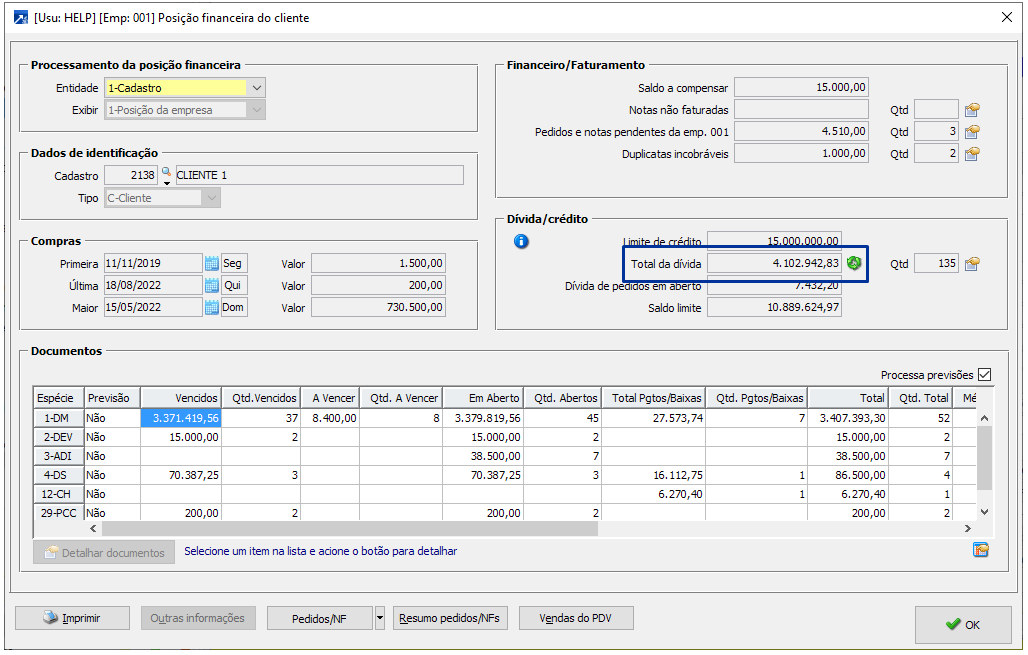Click the Imprimir button
This screenshot has width=1028, height=655.
(x=72, y=618)
